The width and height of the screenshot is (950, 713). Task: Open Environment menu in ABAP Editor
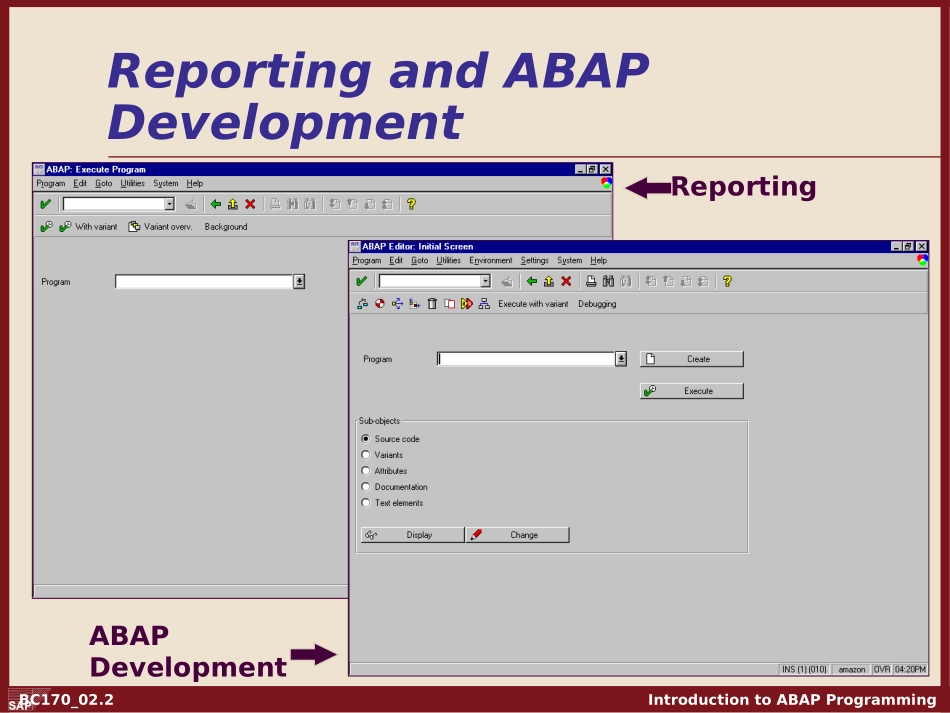coord(491,260)
